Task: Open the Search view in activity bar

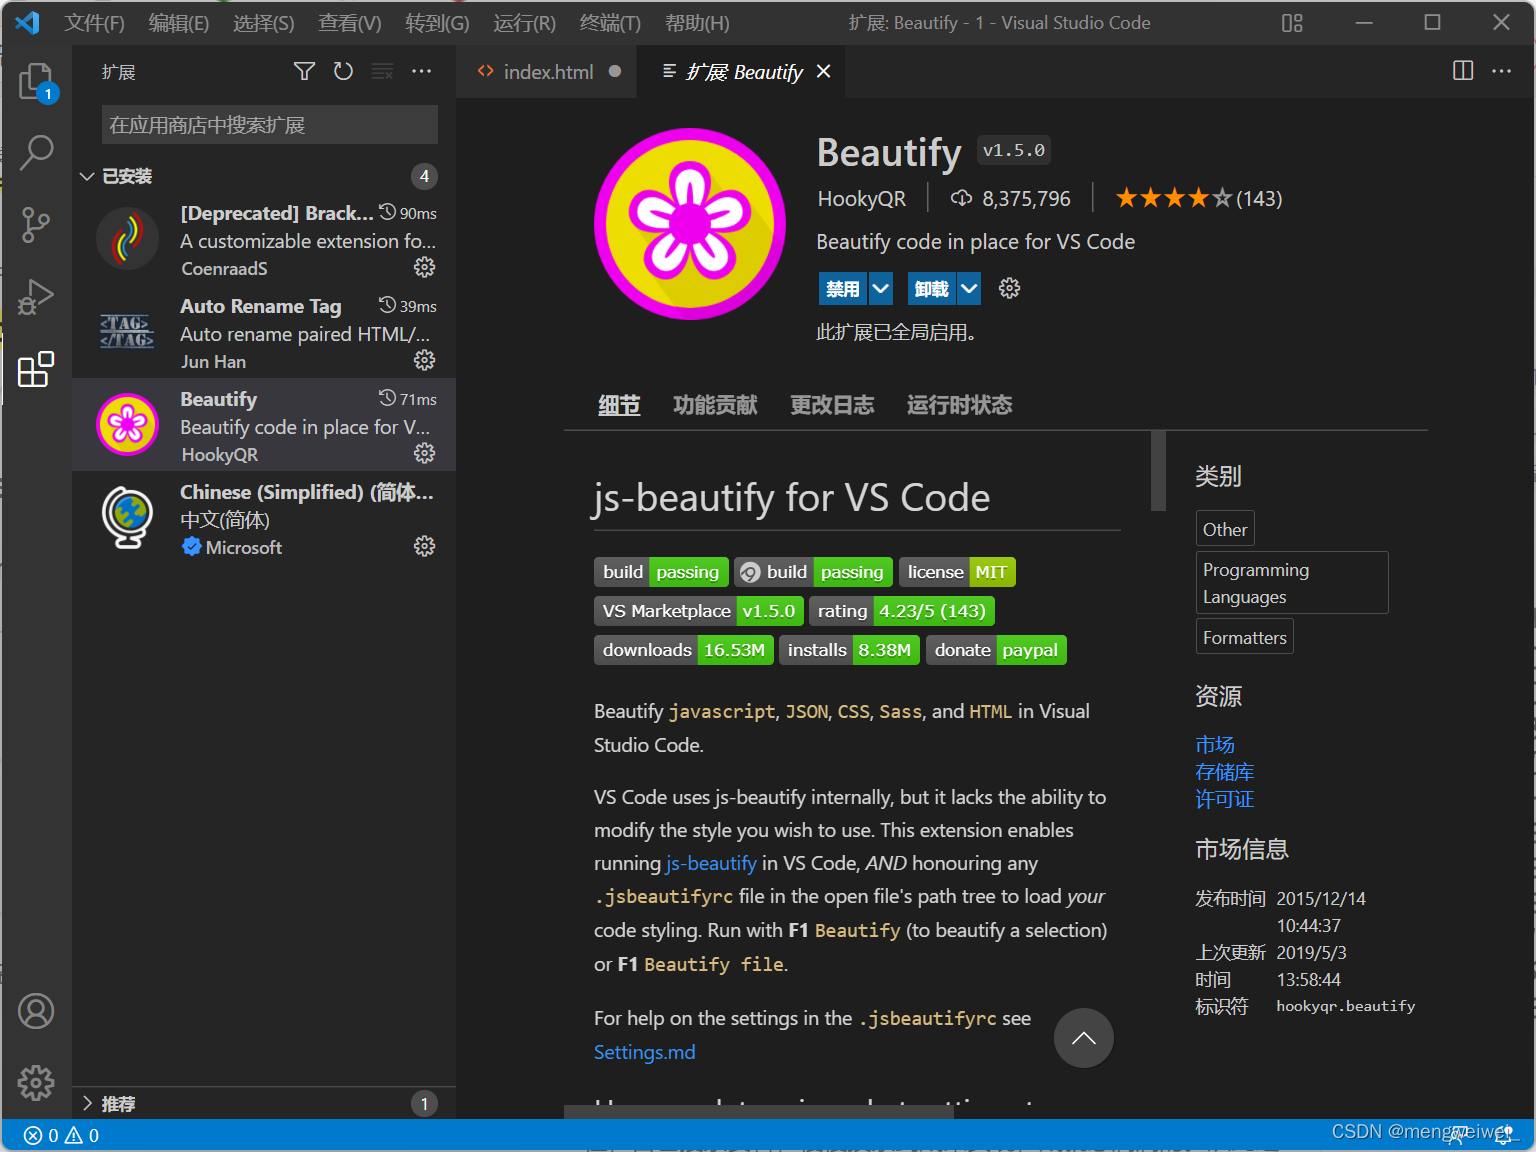Action: tap(36, 153)
